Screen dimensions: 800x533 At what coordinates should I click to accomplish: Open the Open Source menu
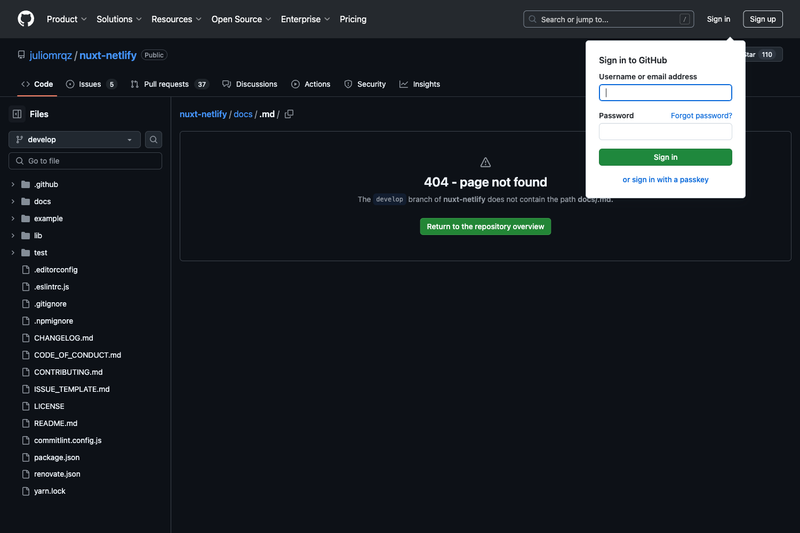point(241,19)
